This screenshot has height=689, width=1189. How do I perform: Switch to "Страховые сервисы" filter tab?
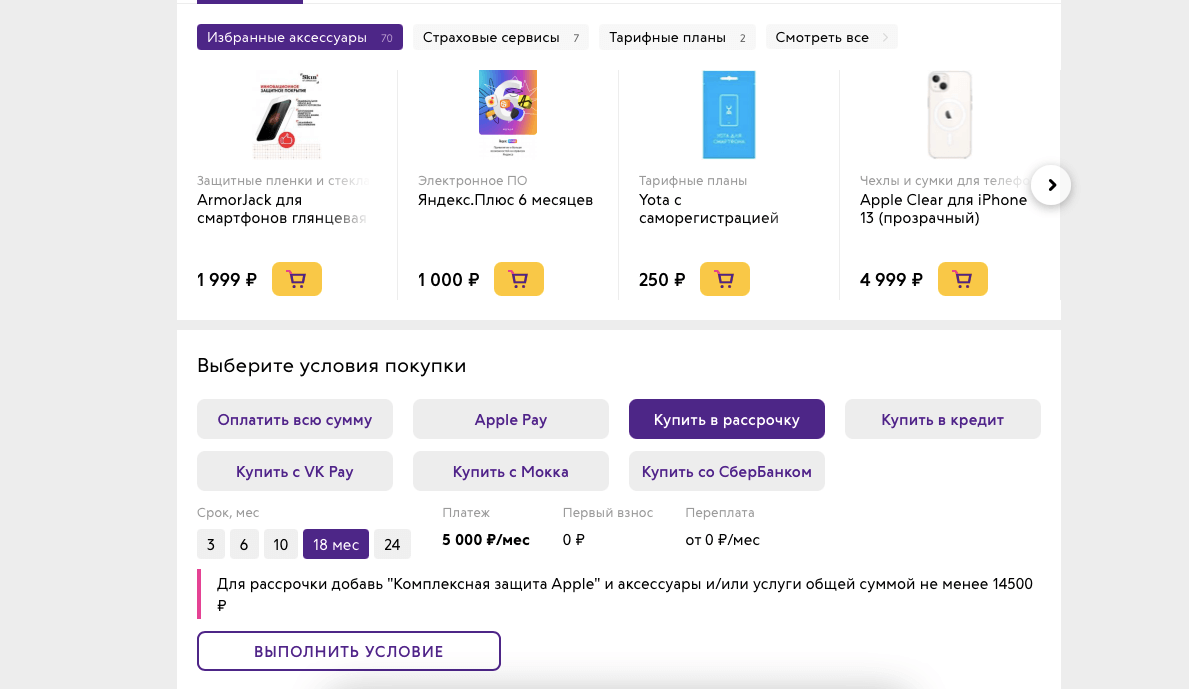tap(500, 36)
